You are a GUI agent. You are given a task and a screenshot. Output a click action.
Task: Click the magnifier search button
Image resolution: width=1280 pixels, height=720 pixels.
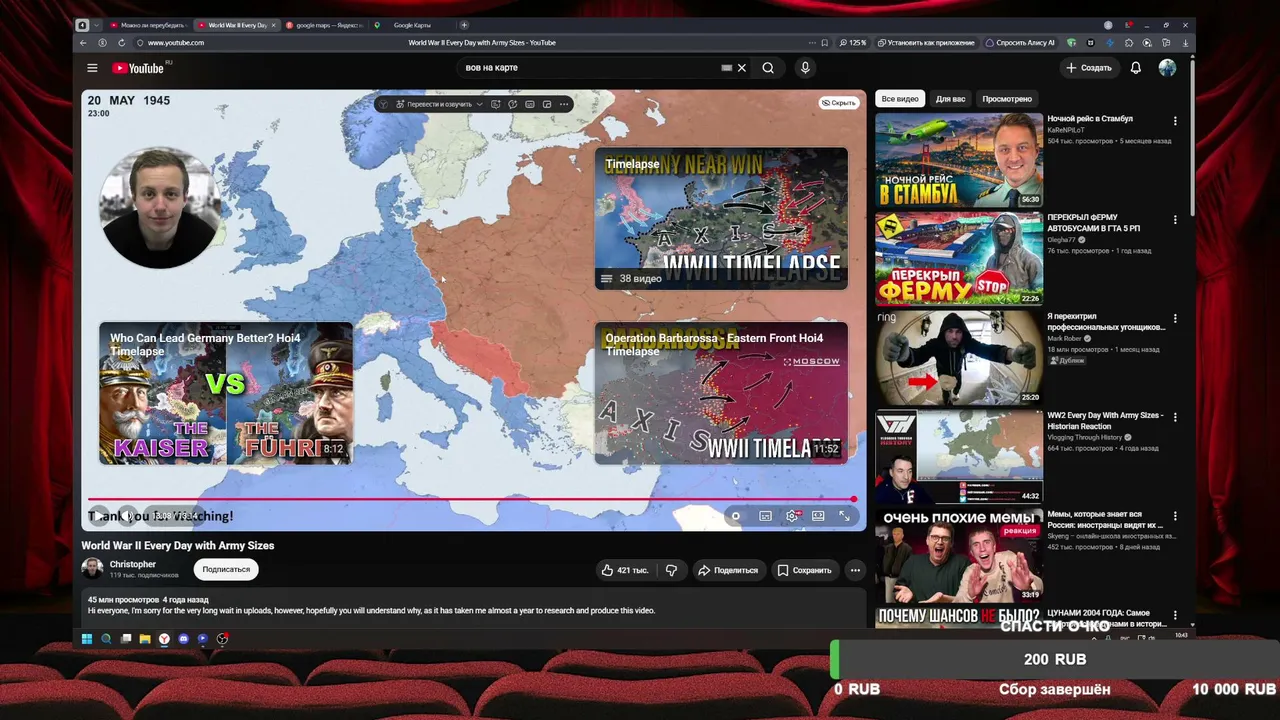tap(768, 68)
